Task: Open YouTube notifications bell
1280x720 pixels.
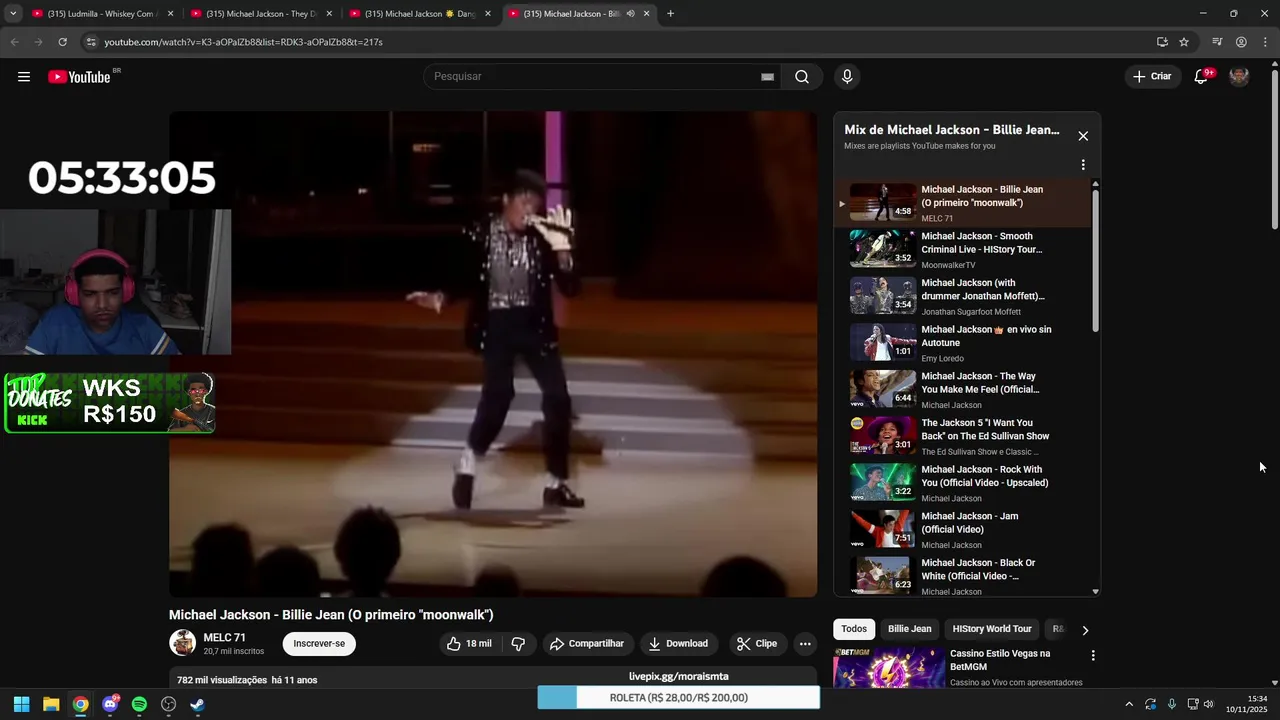Action: point(1202,77)
